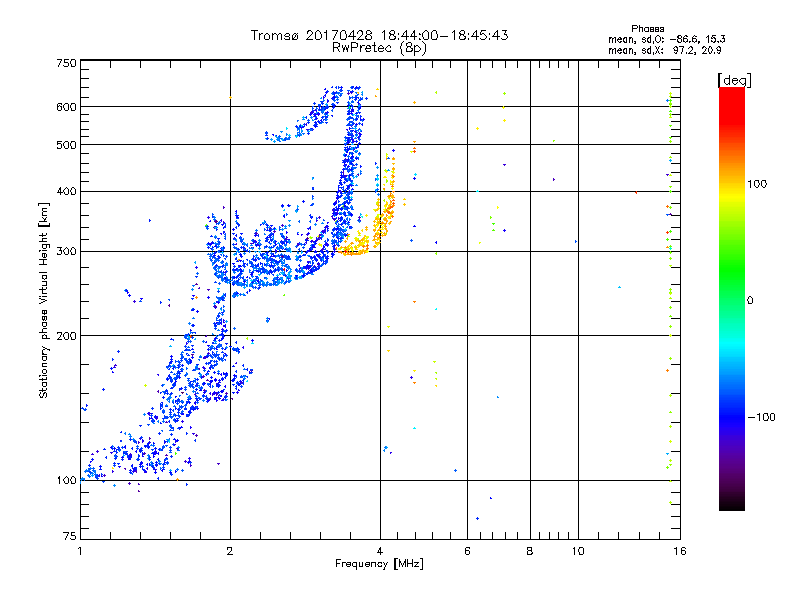
Task: Select the 'RwPretec (8p)' subtitle
Action: click(379, 48)
